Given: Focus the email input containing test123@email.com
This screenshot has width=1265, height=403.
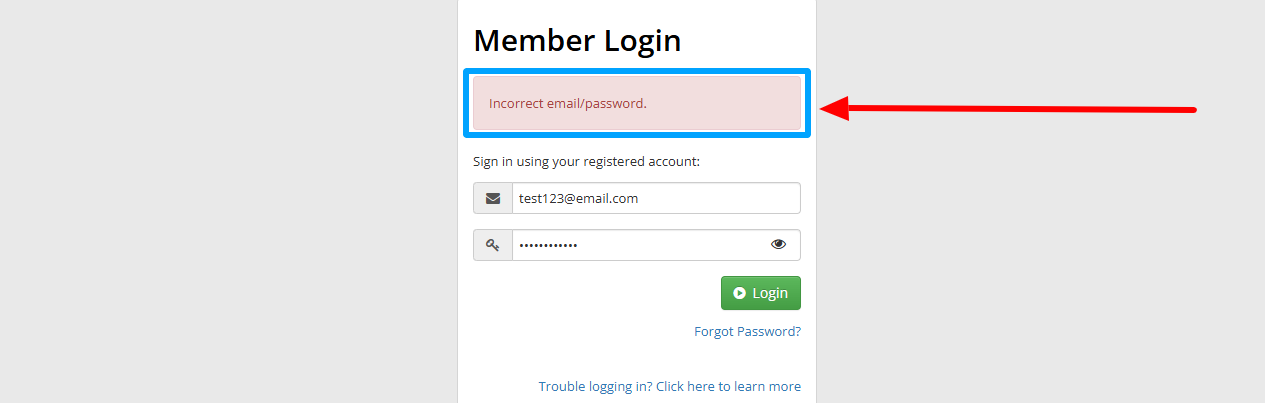Looking at the screenshot, I should [x=578, y=198].
